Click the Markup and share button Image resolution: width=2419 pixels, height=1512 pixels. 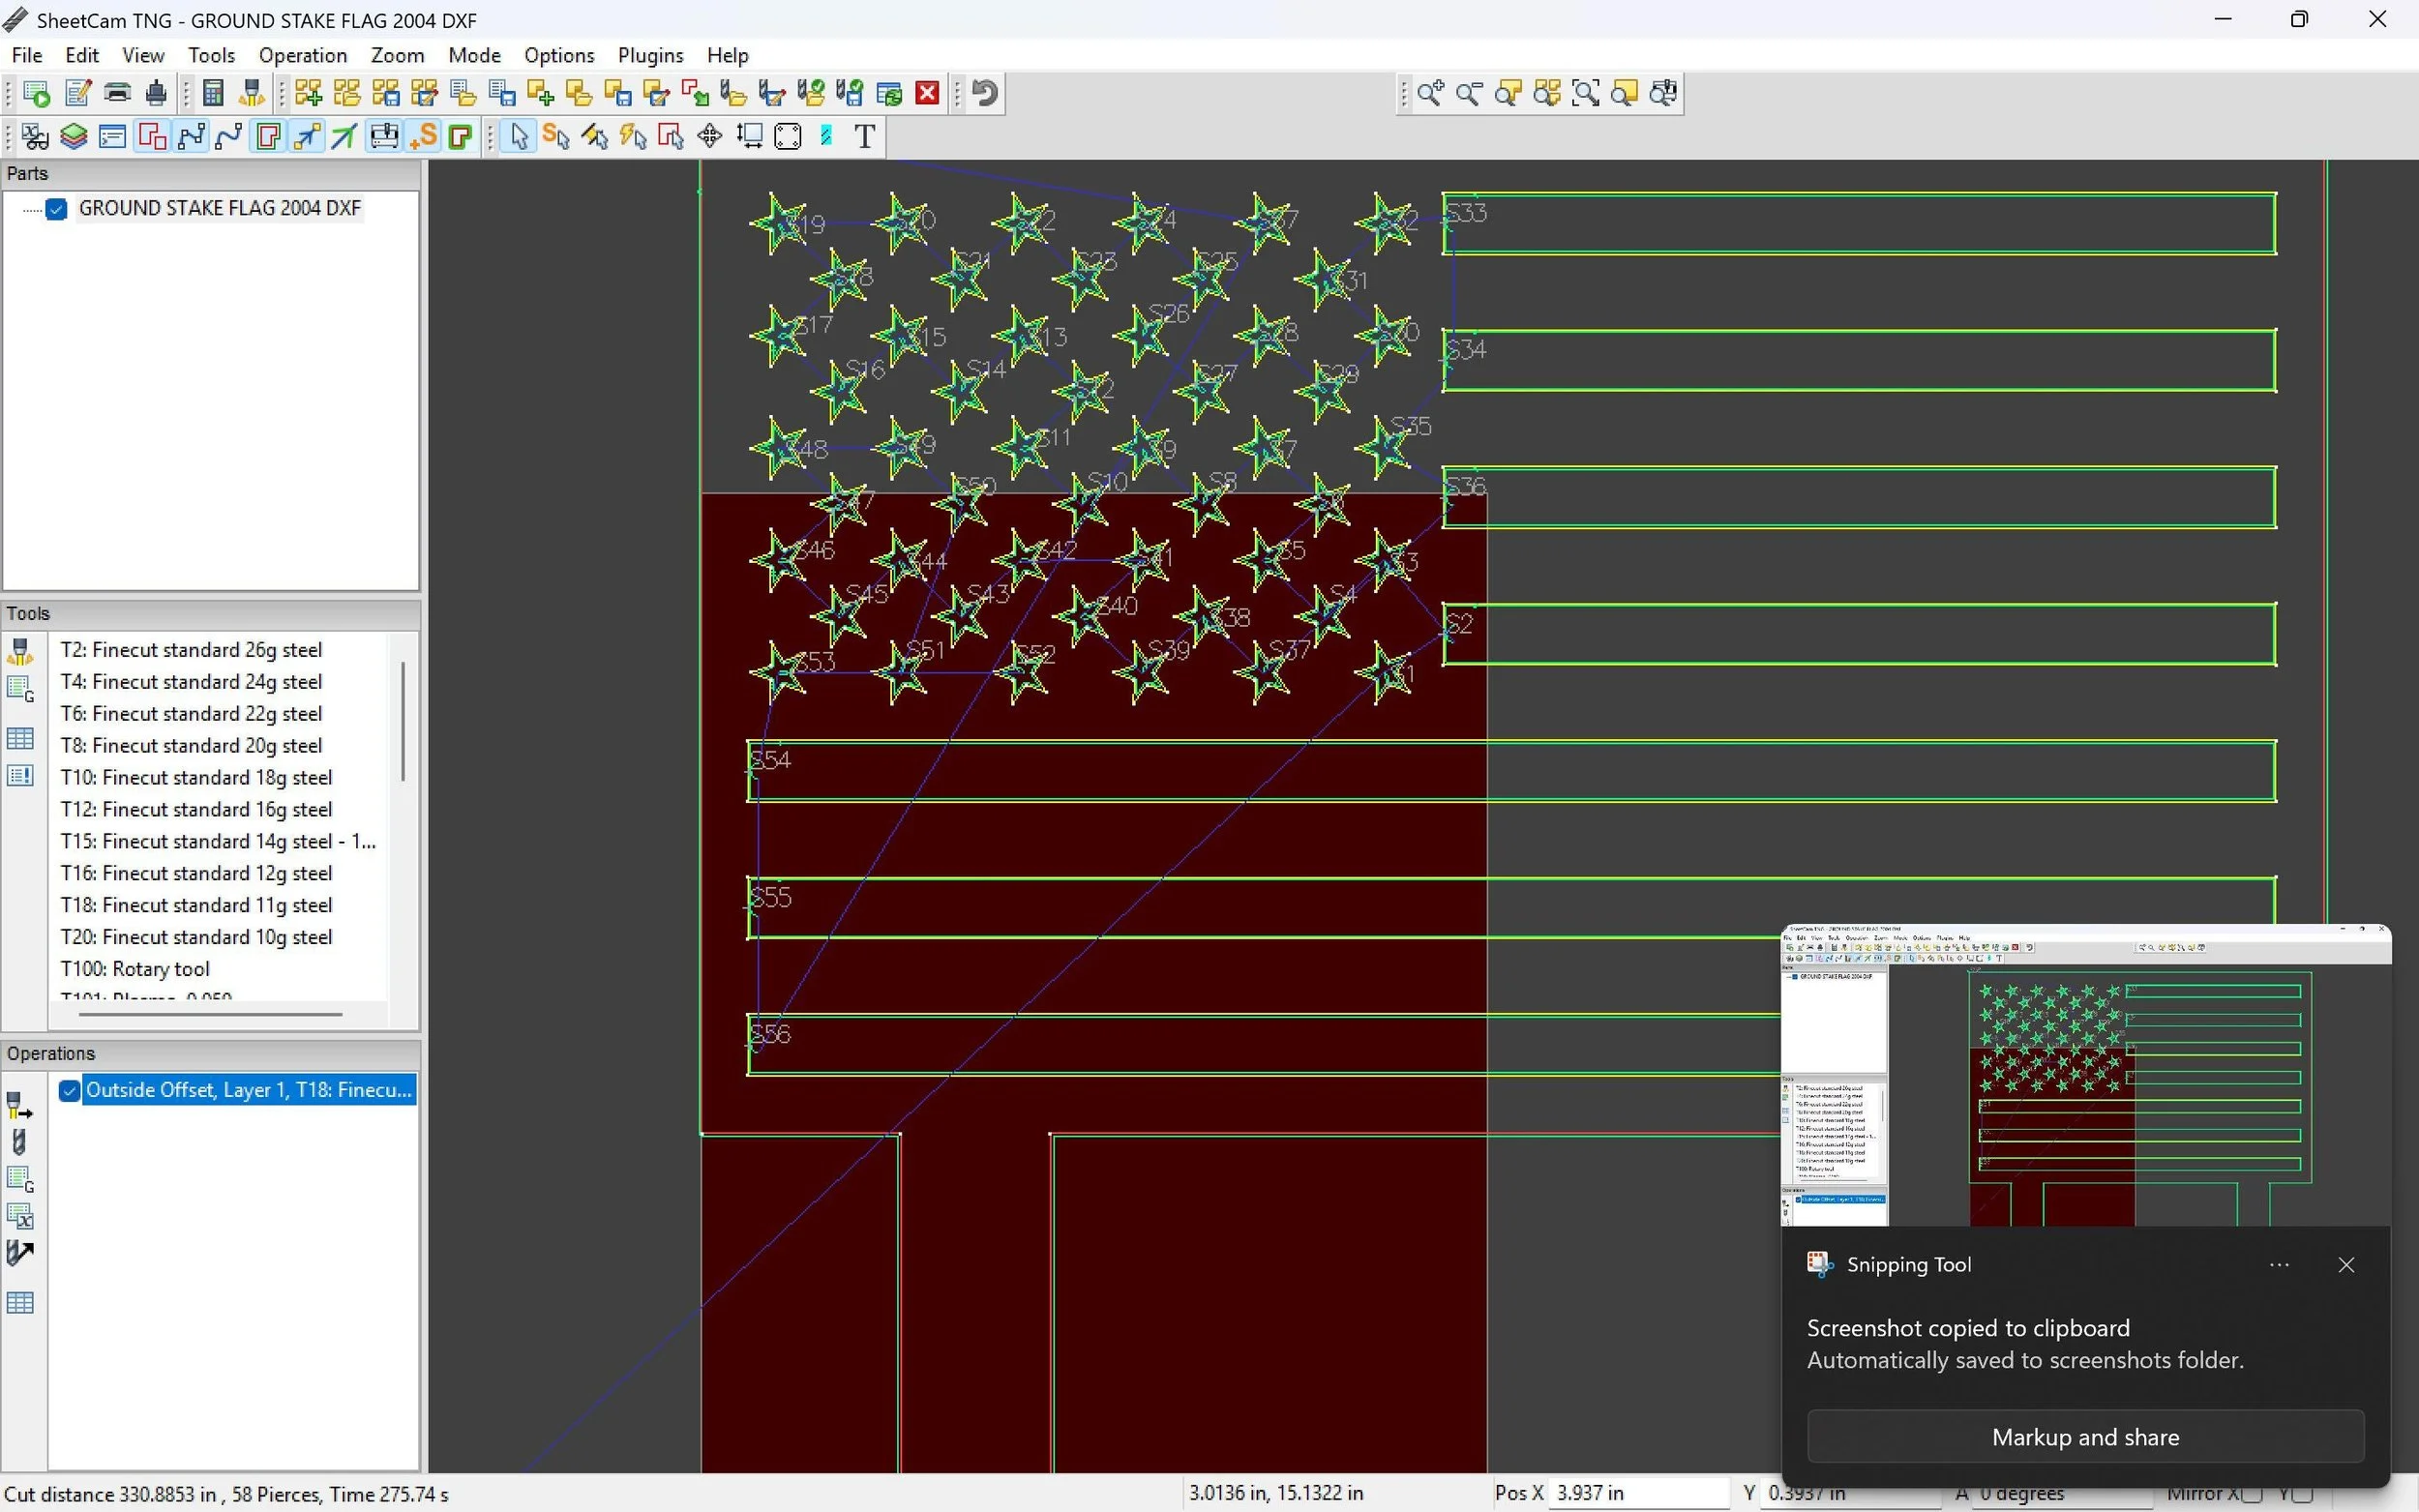point(2085,1437)
